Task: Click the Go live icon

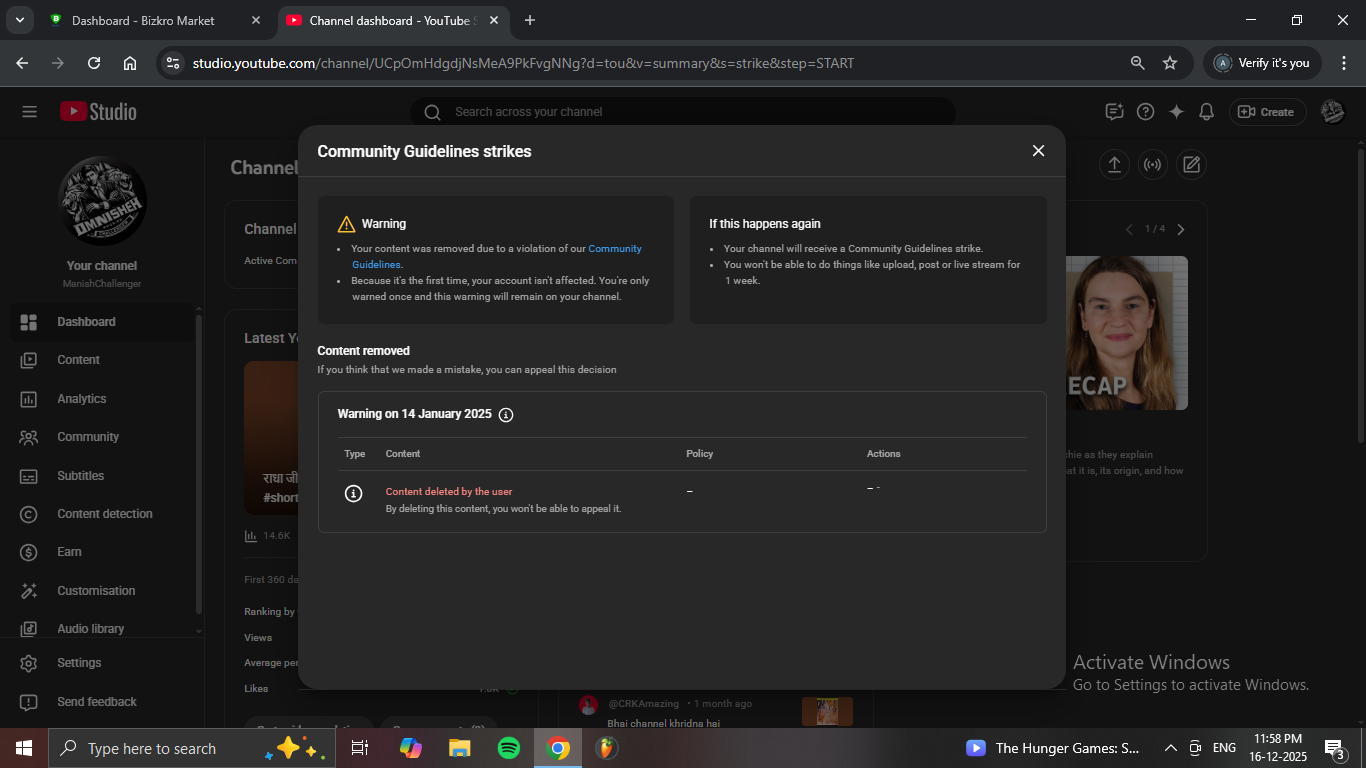Action: point(1152,165)
